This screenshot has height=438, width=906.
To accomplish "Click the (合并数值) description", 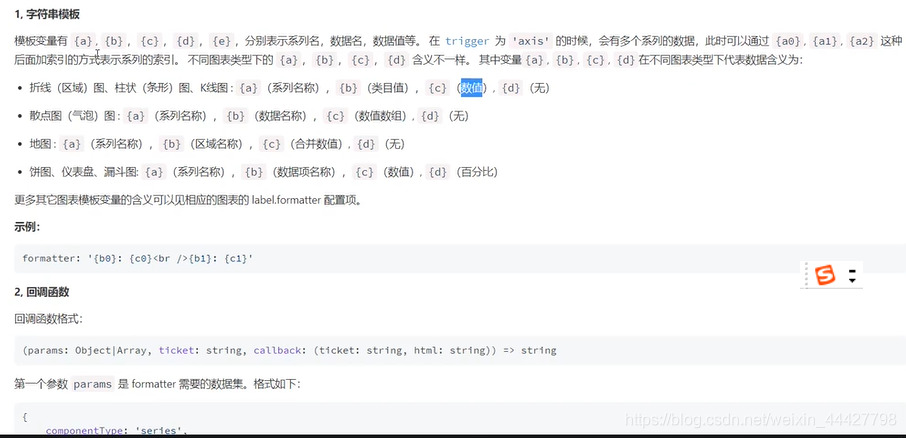I will [x=317, y=144].
